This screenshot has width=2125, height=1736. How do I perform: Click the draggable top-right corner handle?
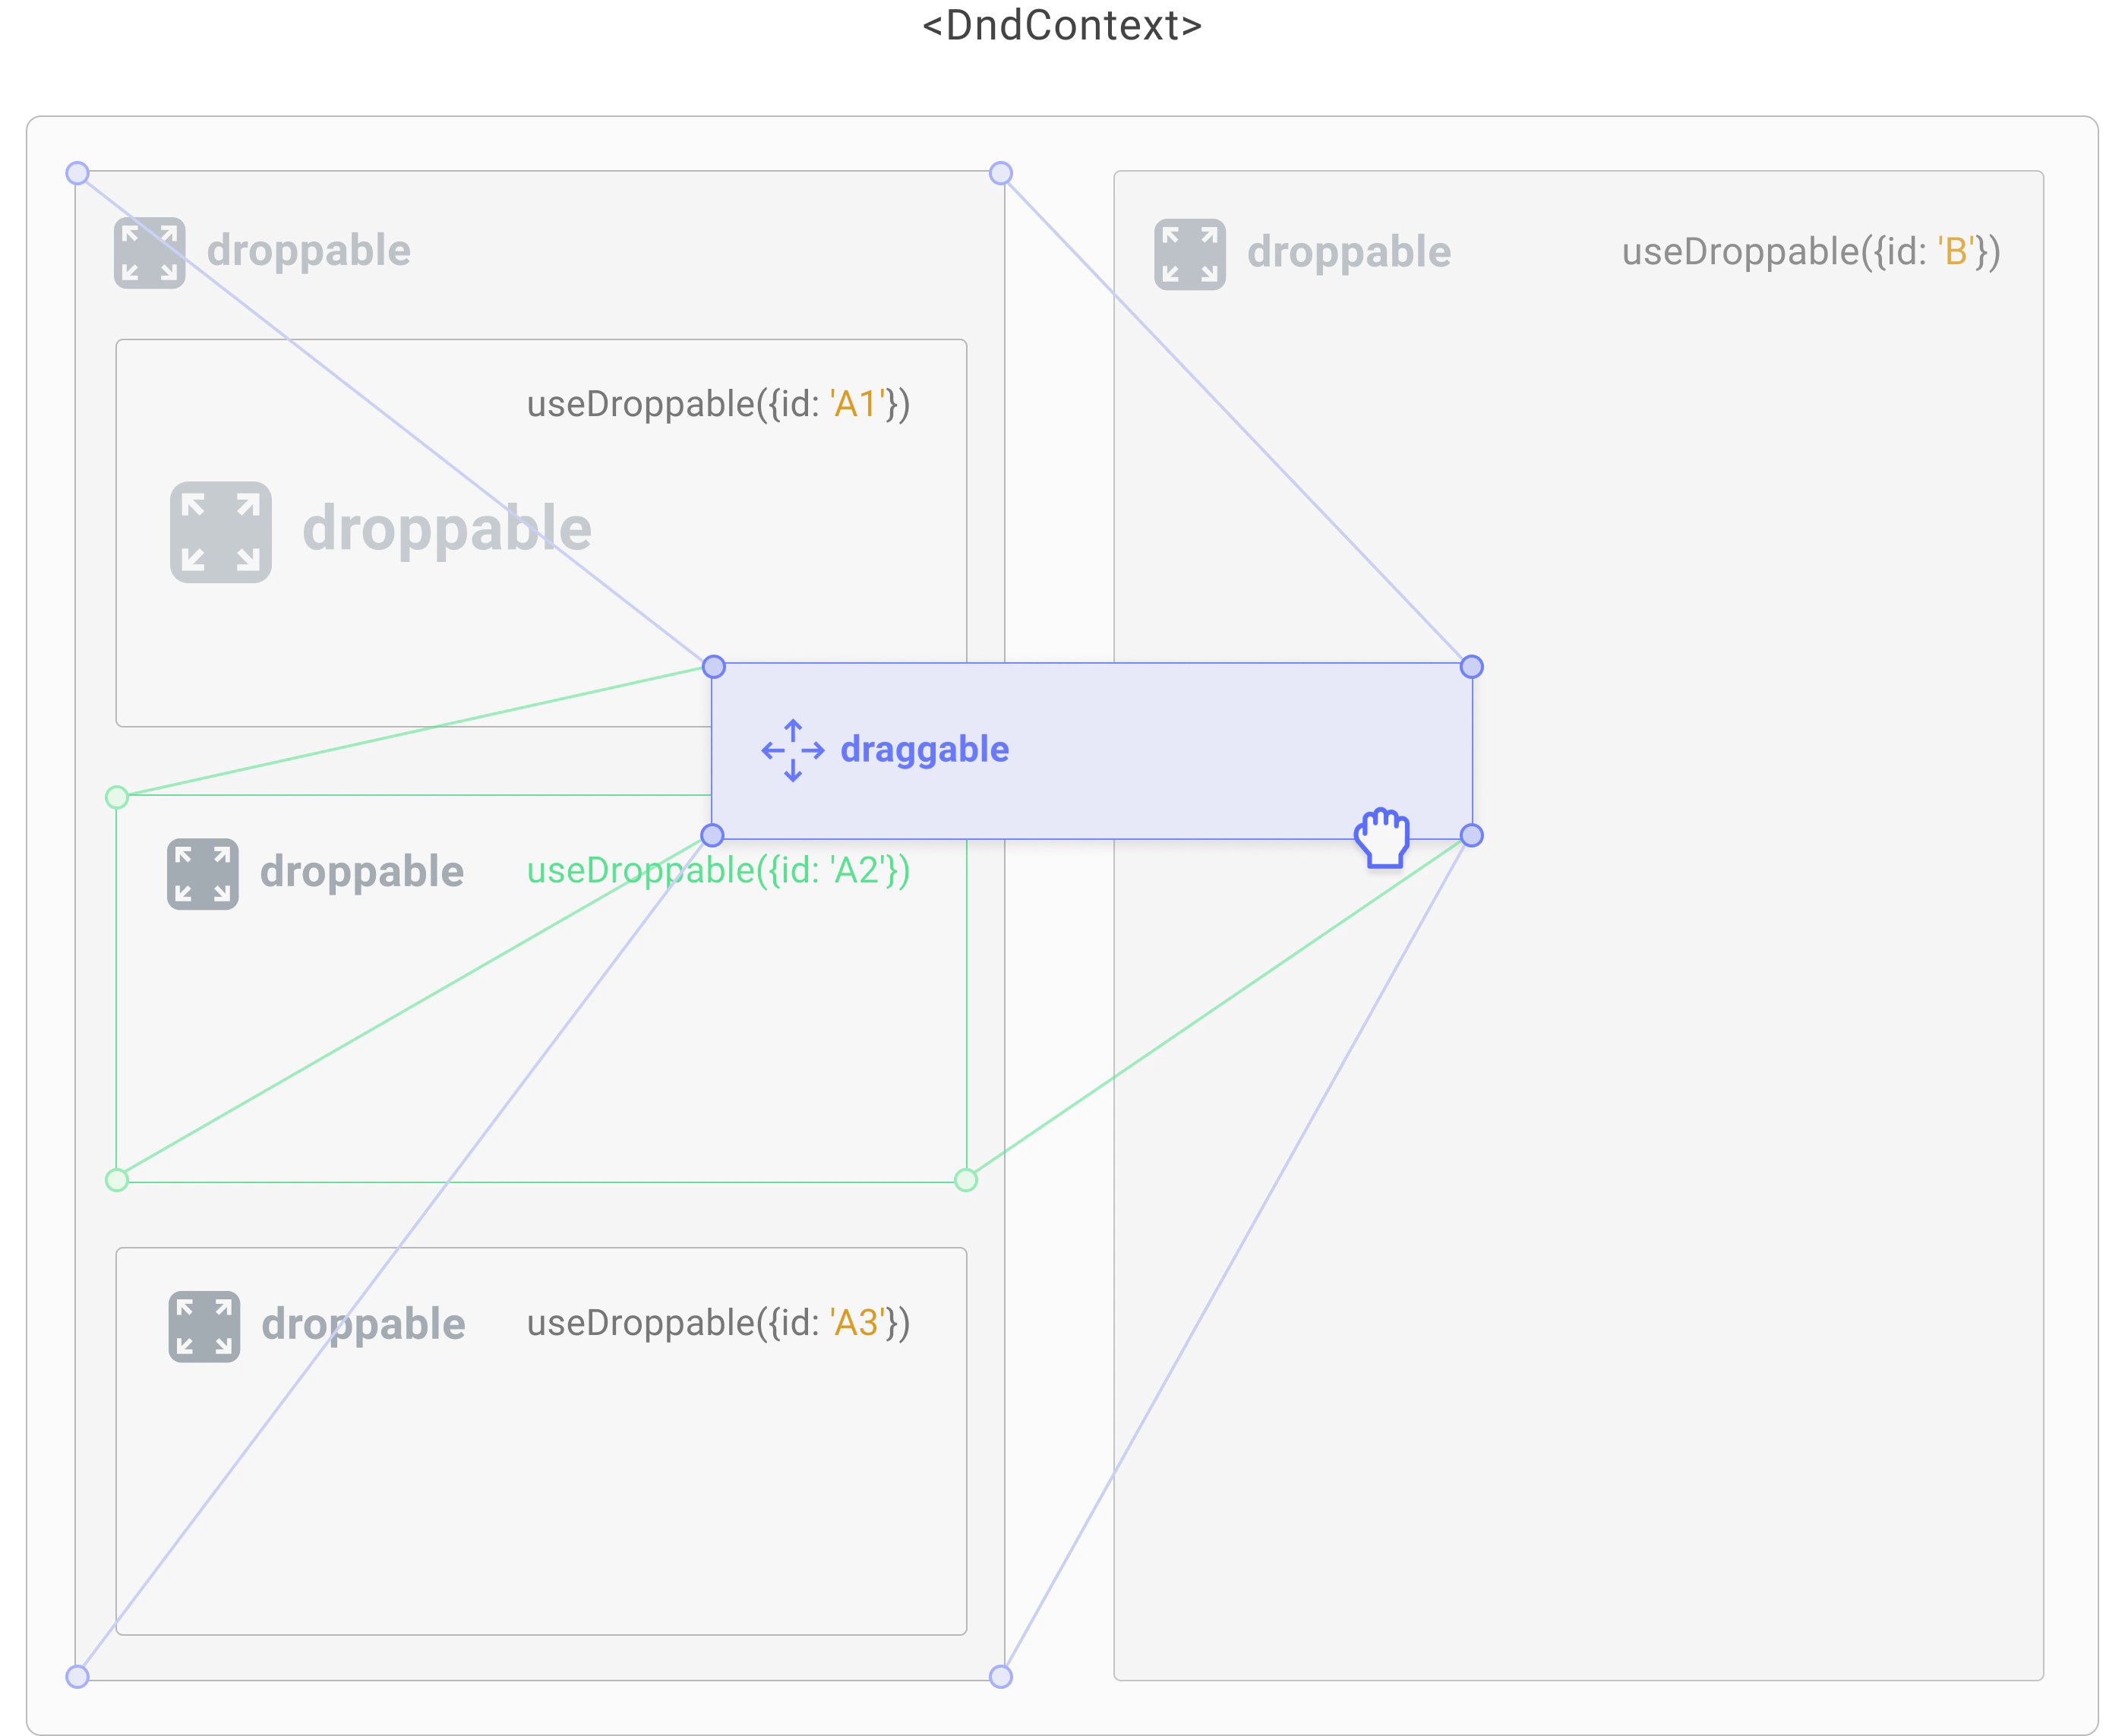[1471, 667]
